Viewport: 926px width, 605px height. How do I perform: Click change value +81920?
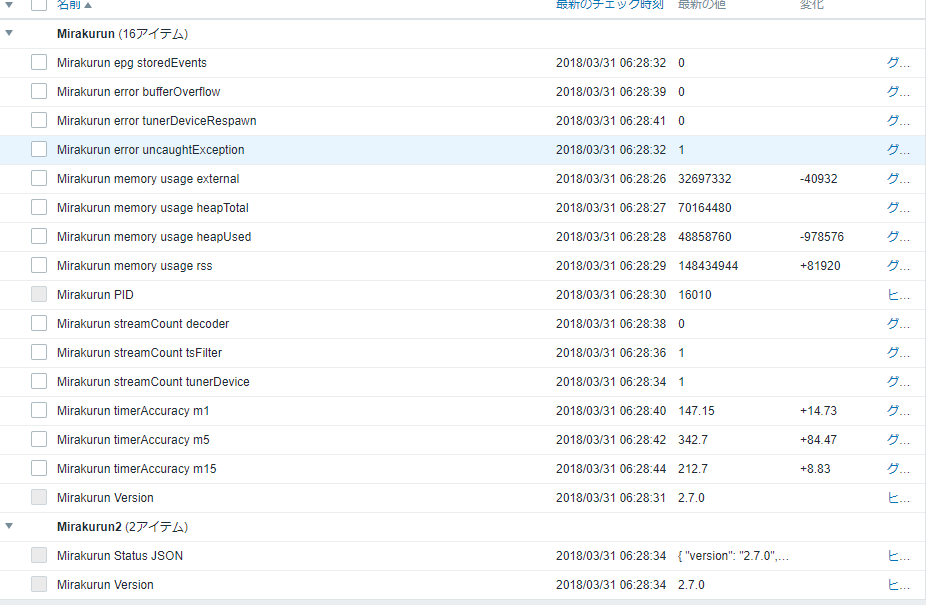click(x=820, y=265)
